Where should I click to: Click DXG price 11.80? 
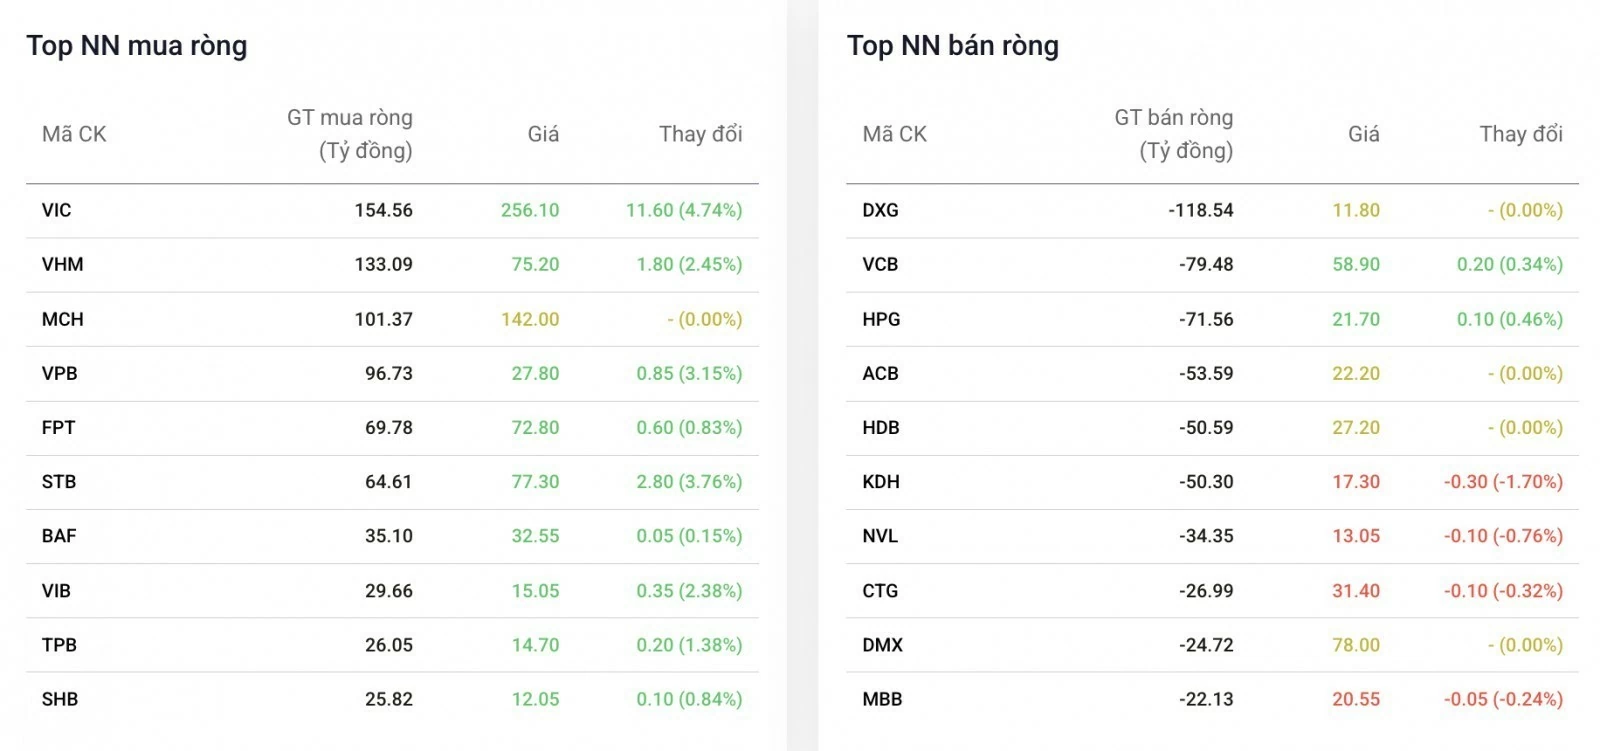tap(1356, 210)
